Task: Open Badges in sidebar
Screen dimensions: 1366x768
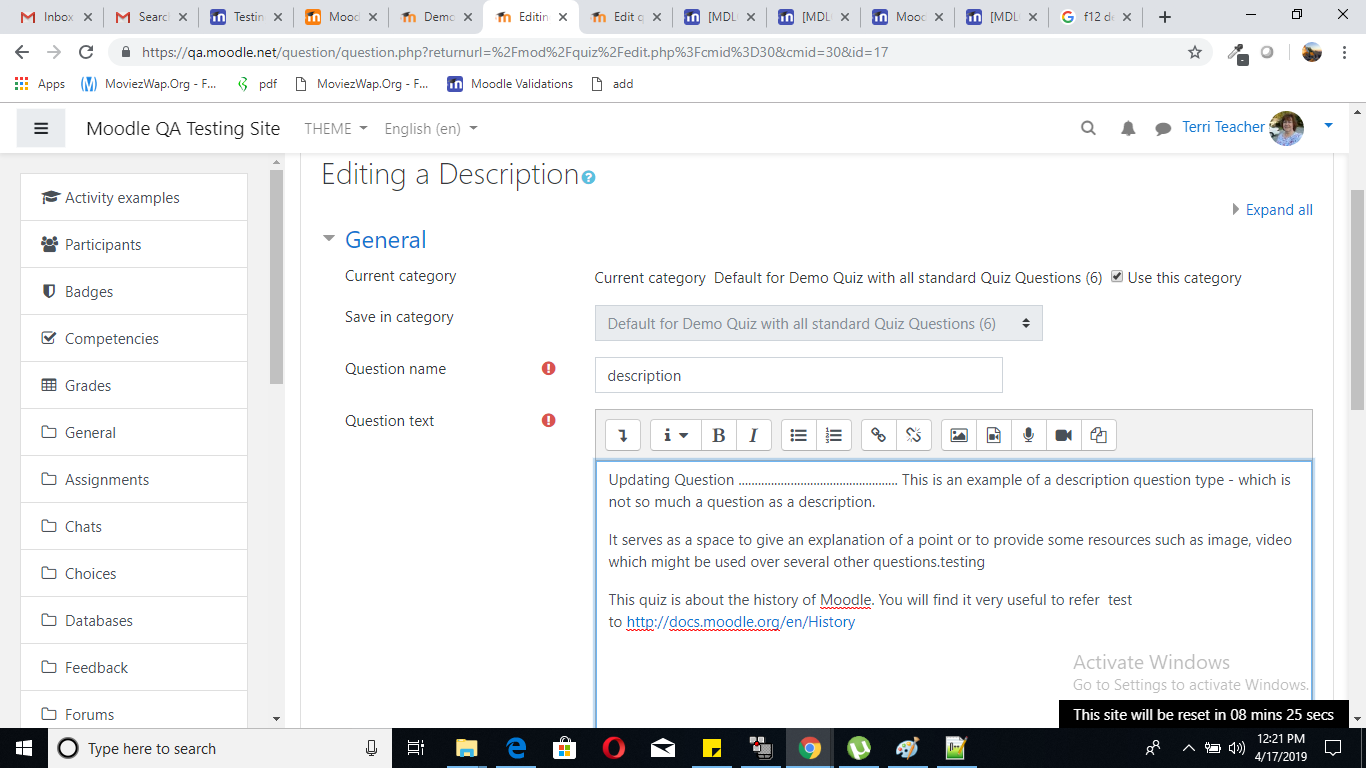Action: tap(134, 291)
